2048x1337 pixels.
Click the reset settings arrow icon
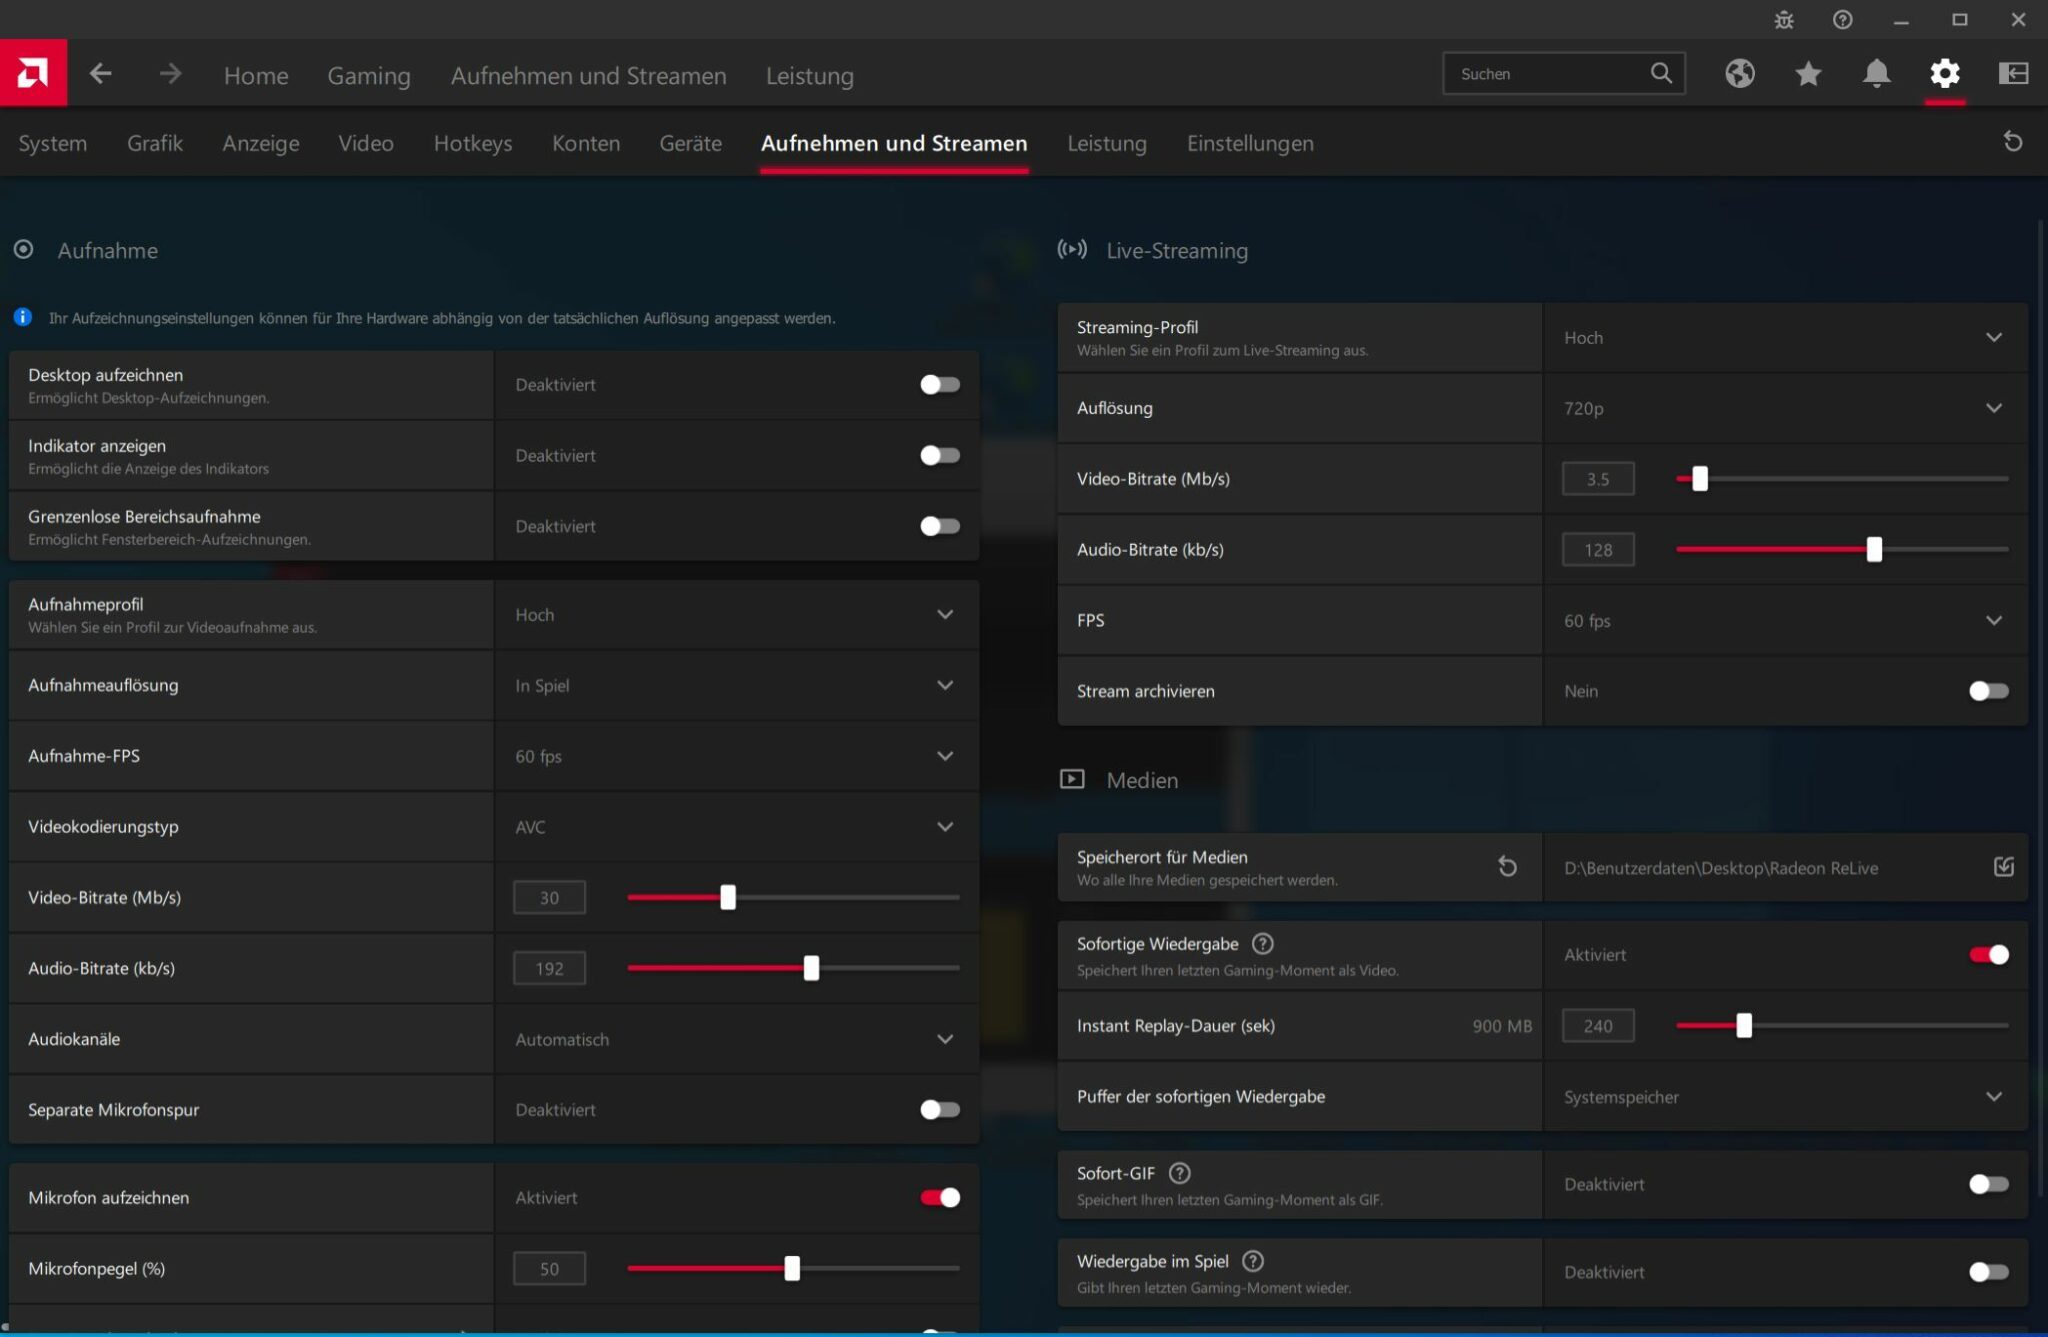point(2013,141)
